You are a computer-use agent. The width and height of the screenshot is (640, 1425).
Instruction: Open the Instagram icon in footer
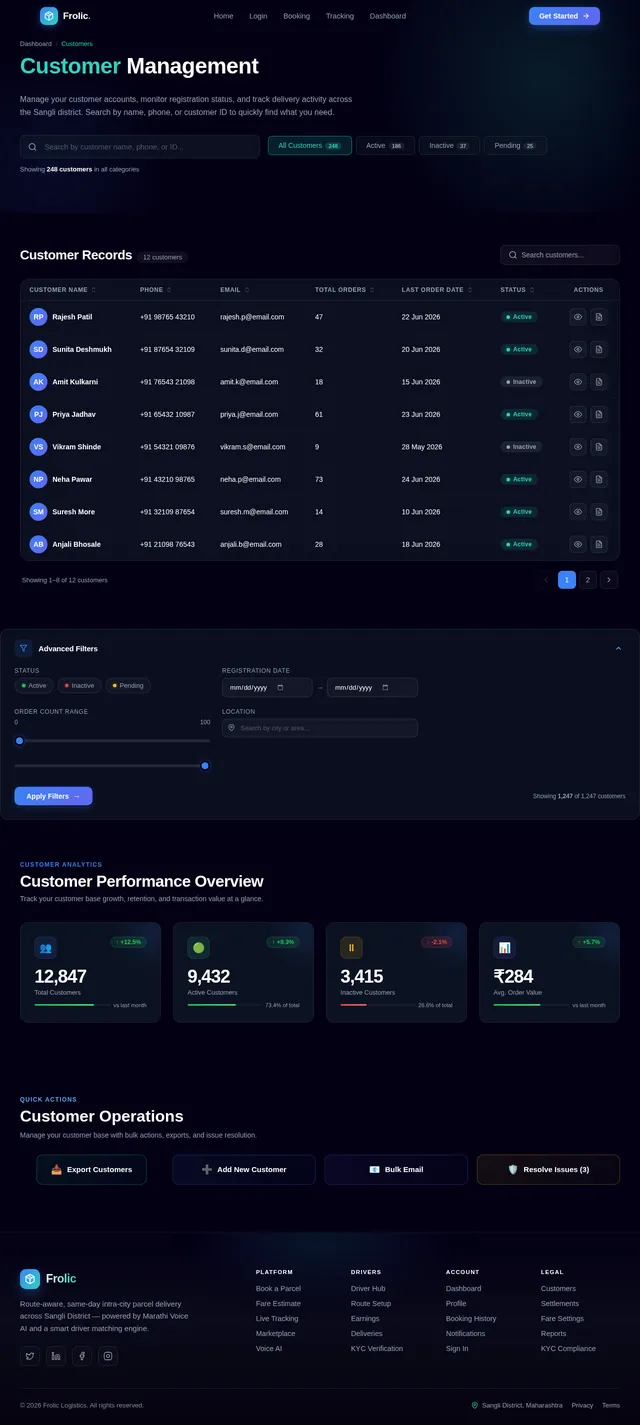[108, 1356]
